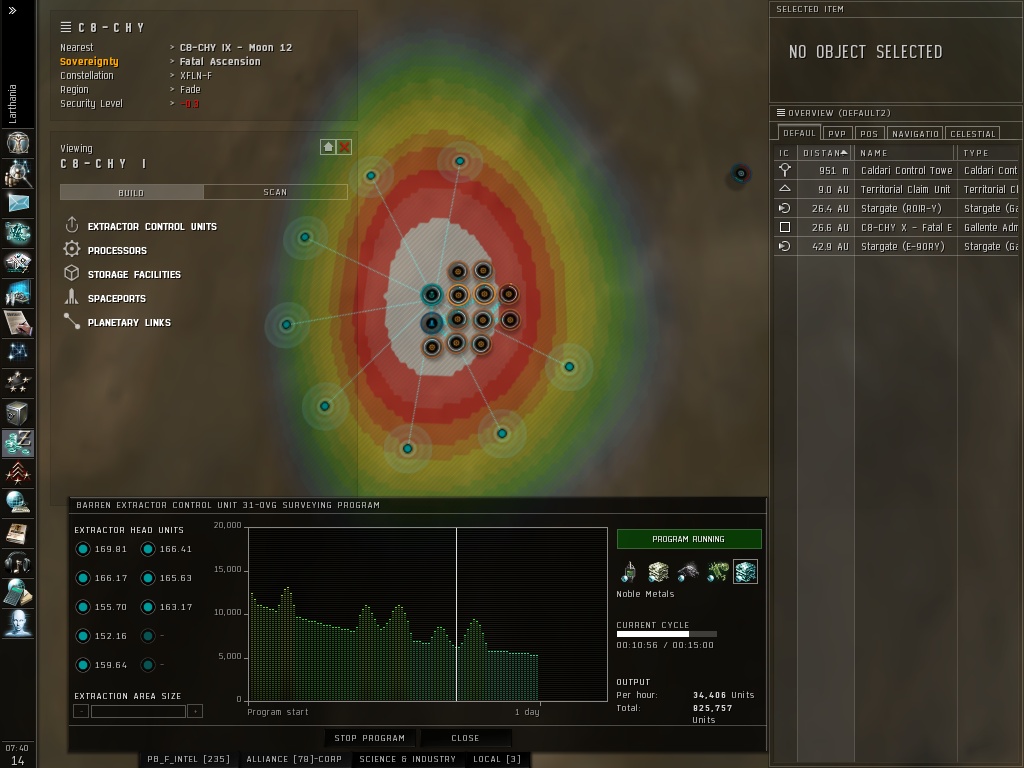Image resolution: width=1024 pixels, height=768 pixels.
Task: Open the Calculator accessories icon
Action: click(x=18, y=592)
